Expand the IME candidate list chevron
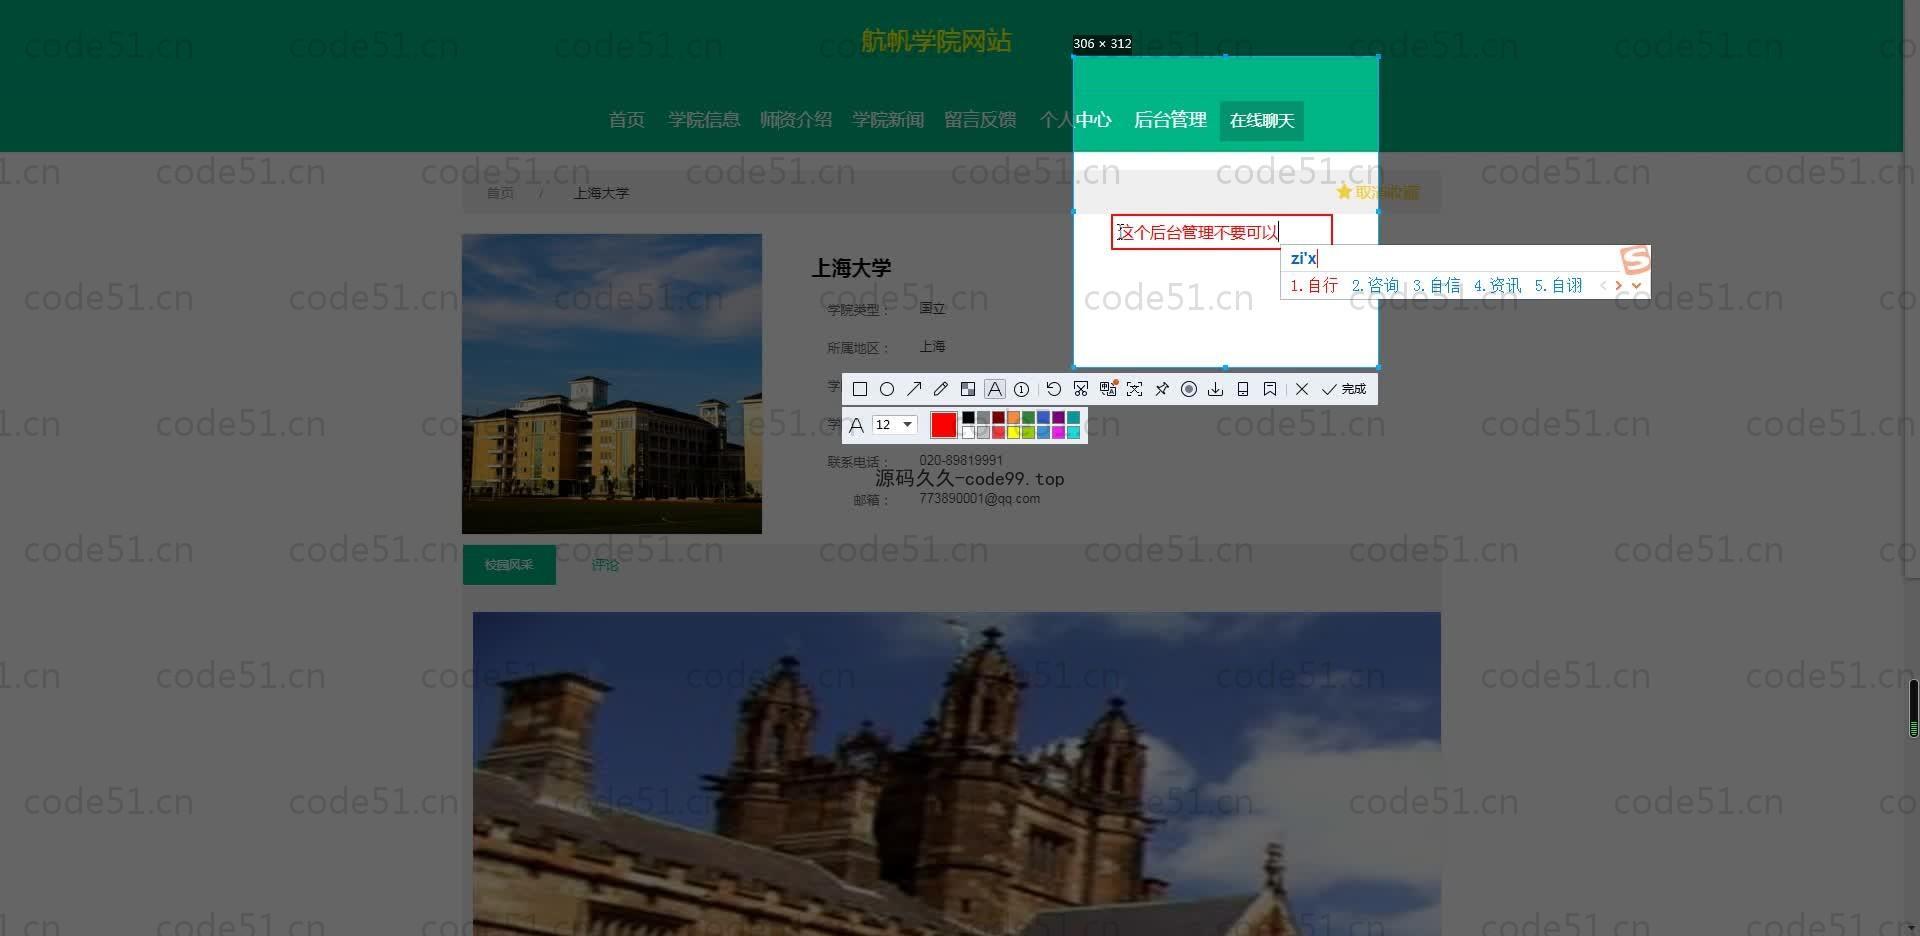The height and width of the screenshot is (936, 1920). tap(1636, 285)
